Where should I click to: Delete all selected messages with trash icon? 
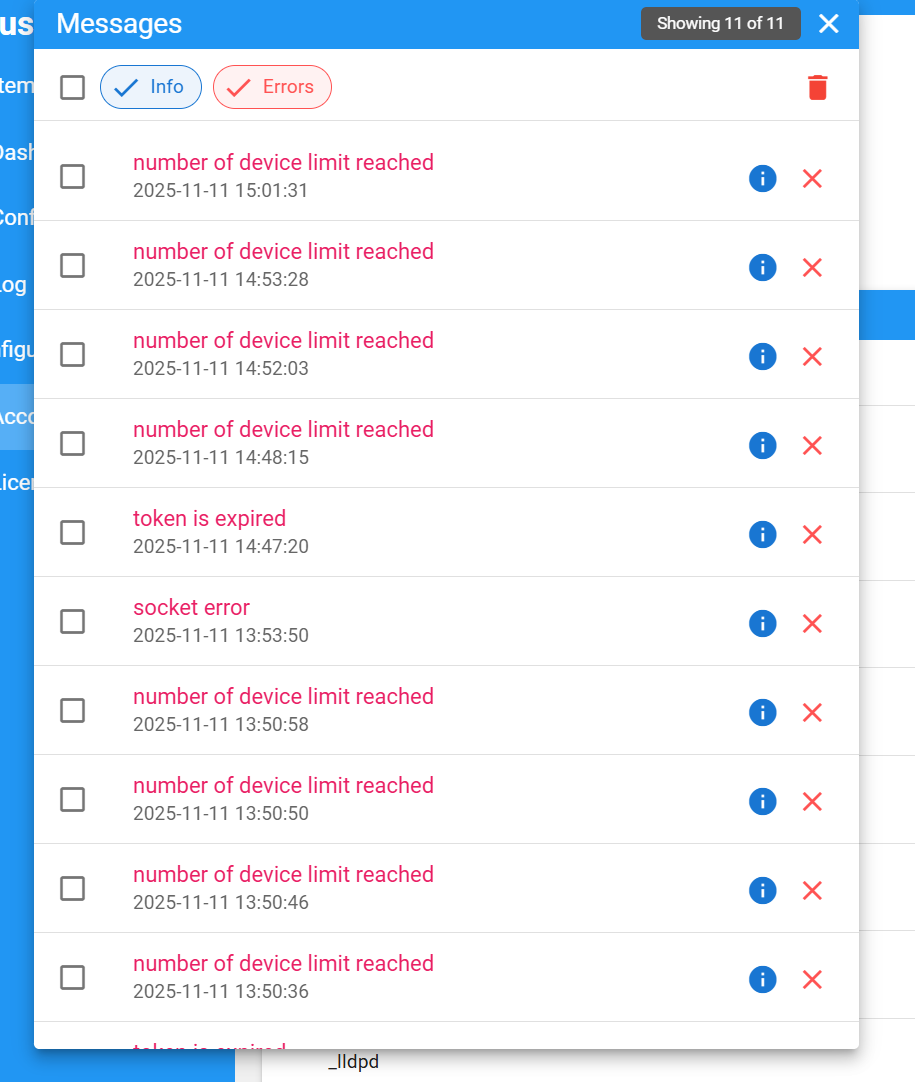pos(817,88)
